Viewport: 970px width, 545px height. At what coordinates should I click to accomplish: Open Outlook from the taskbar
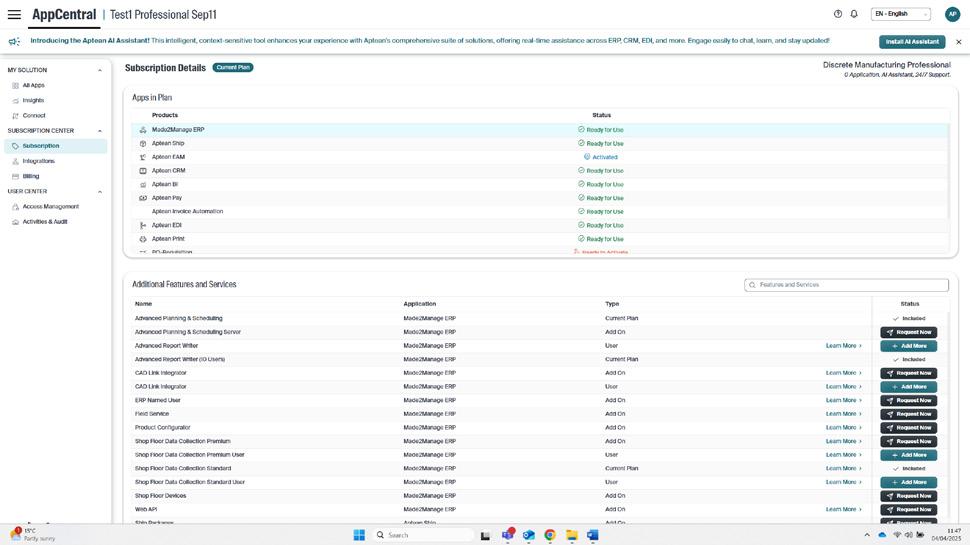(x=528, y=535)
